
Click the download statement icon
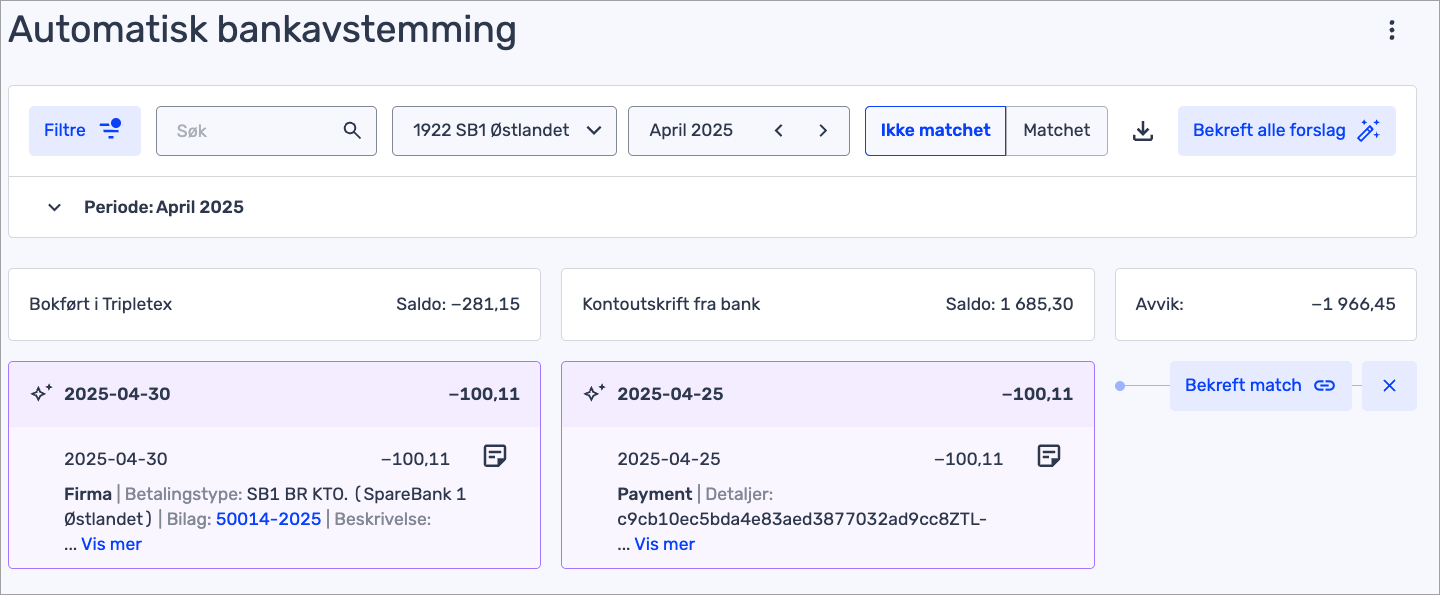tap(1143, 131)
